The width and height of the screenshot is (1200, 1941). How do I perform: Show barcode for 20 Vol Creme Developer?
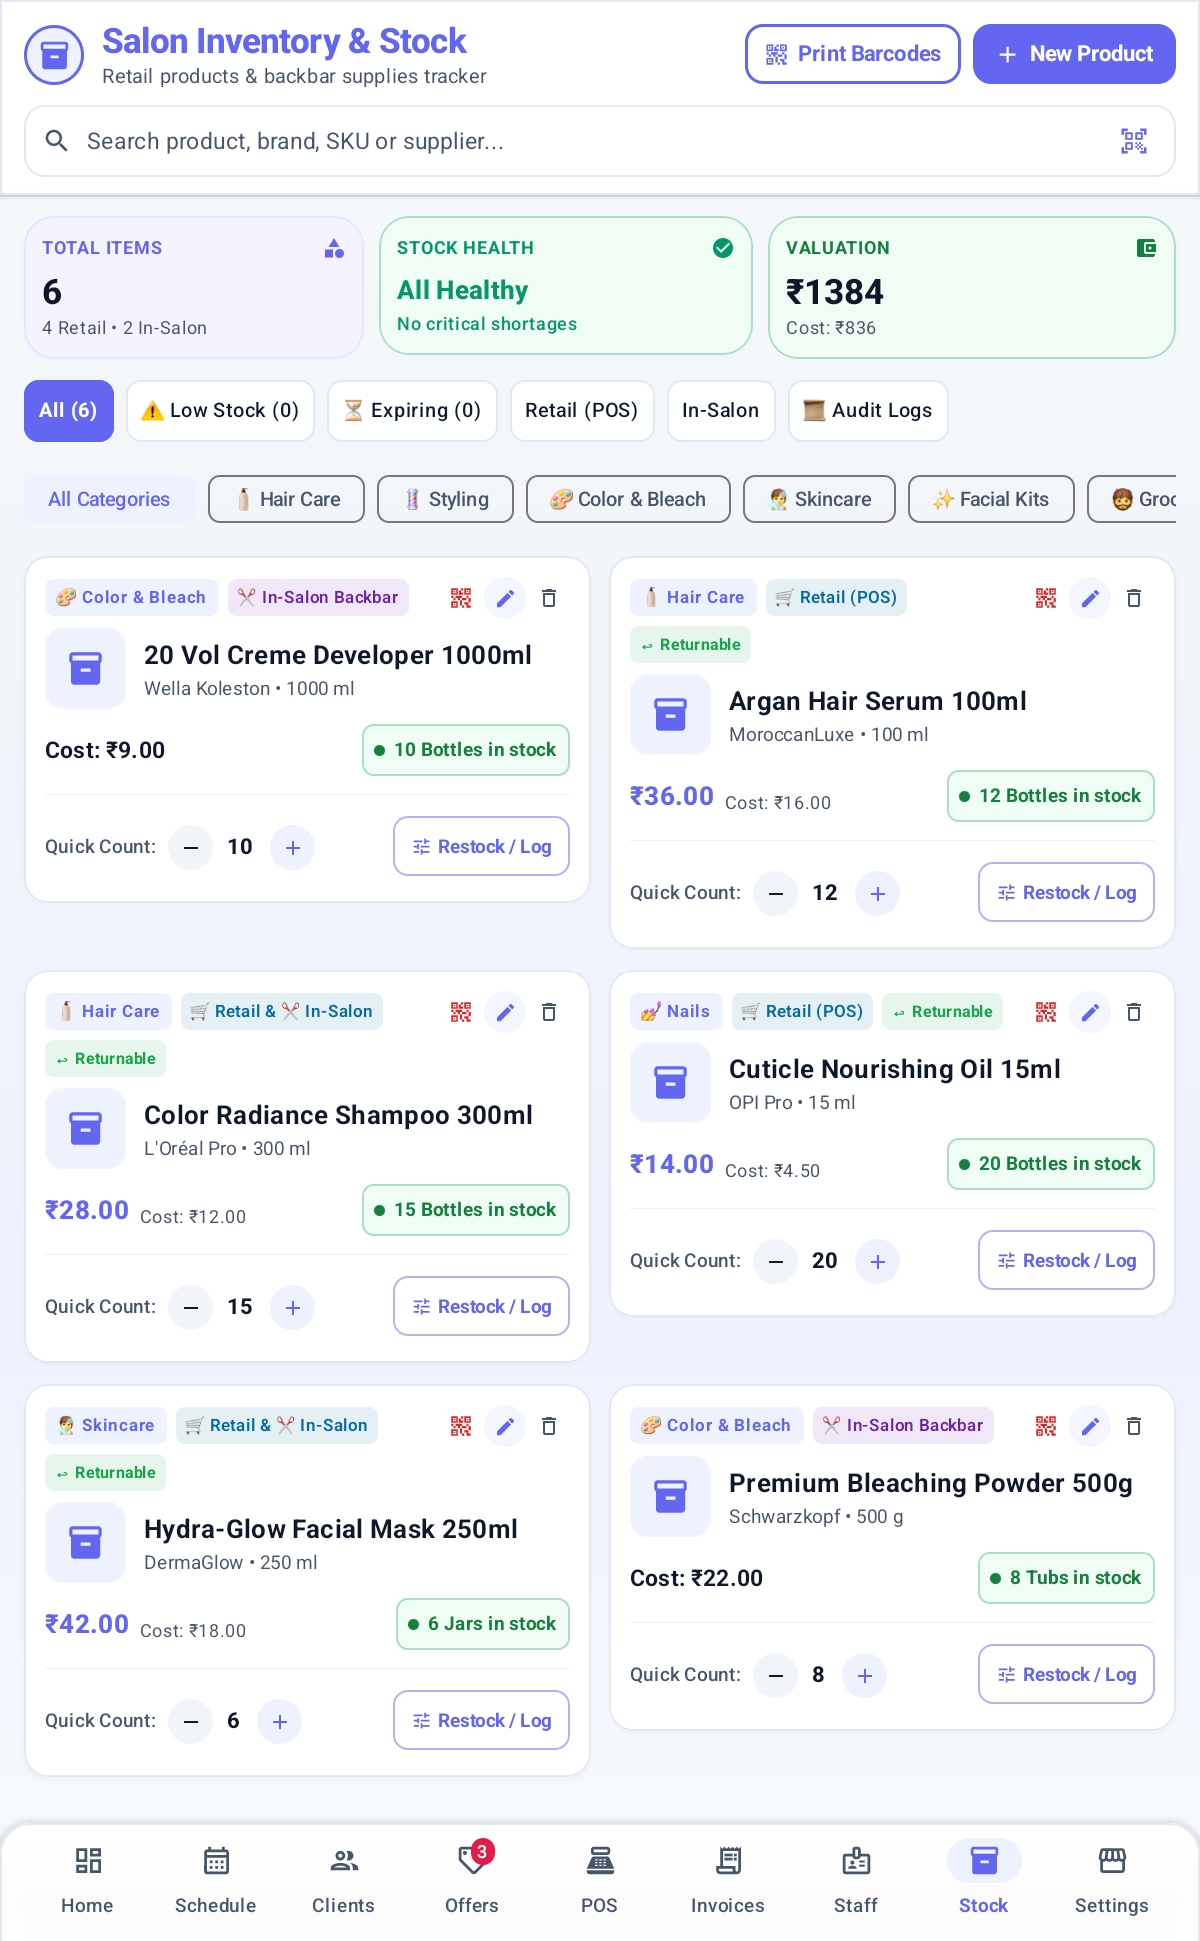coord(461,598)
